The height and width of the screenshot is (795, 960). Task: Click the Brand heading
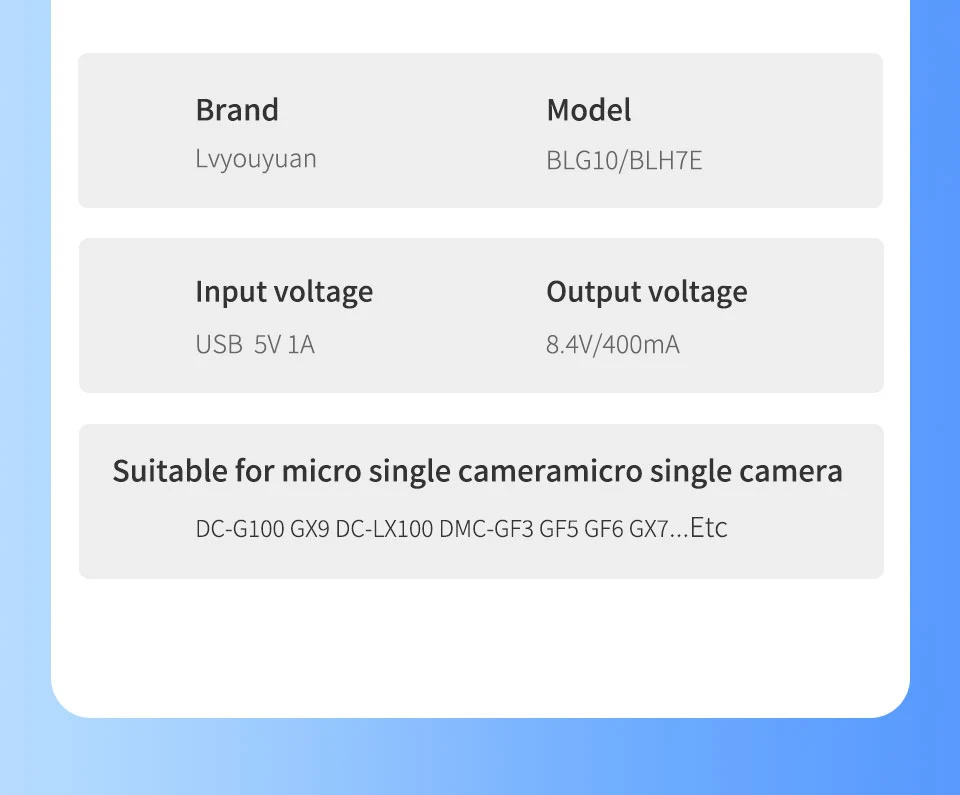pos(237,110)
